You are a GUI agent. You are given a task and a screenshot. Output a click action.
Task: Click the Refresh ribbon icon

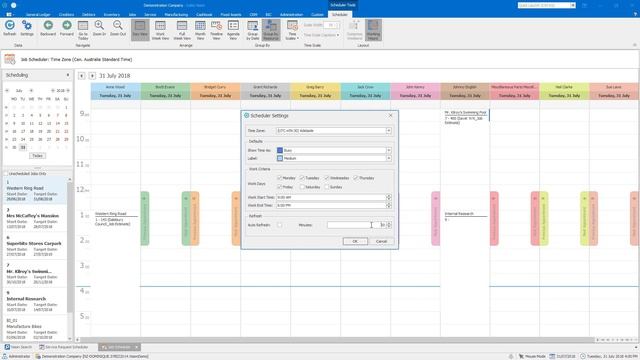click(x=10, y=29)
